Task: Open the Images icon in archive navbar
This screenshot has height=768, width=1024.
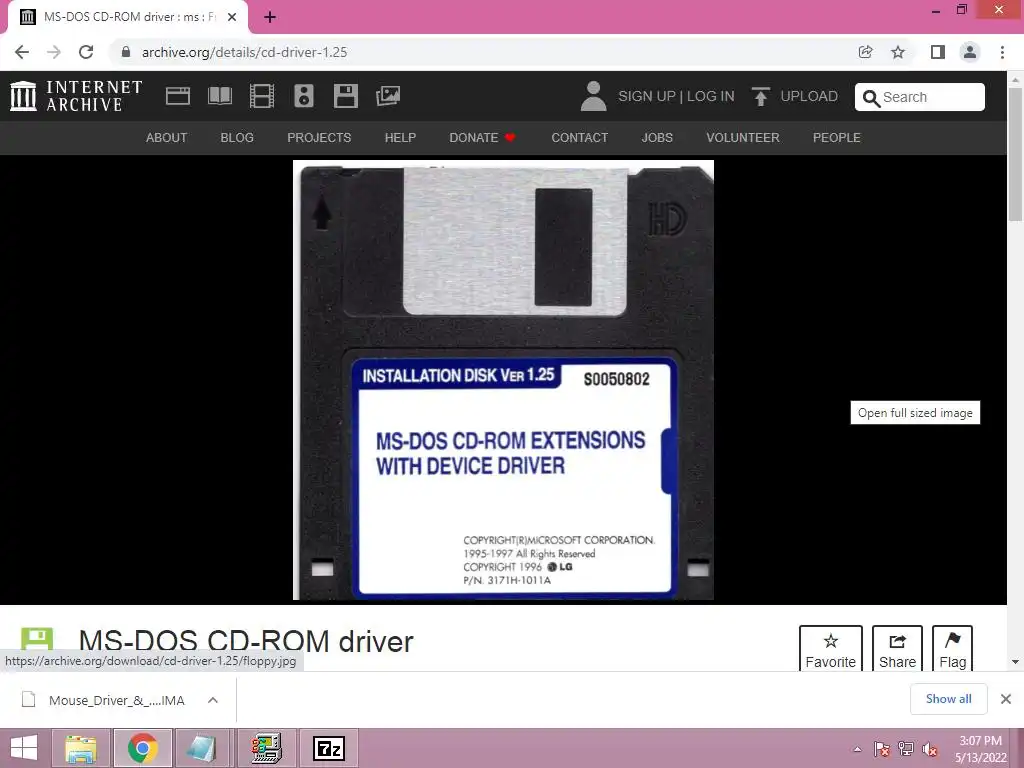Action: coord(388,96)
